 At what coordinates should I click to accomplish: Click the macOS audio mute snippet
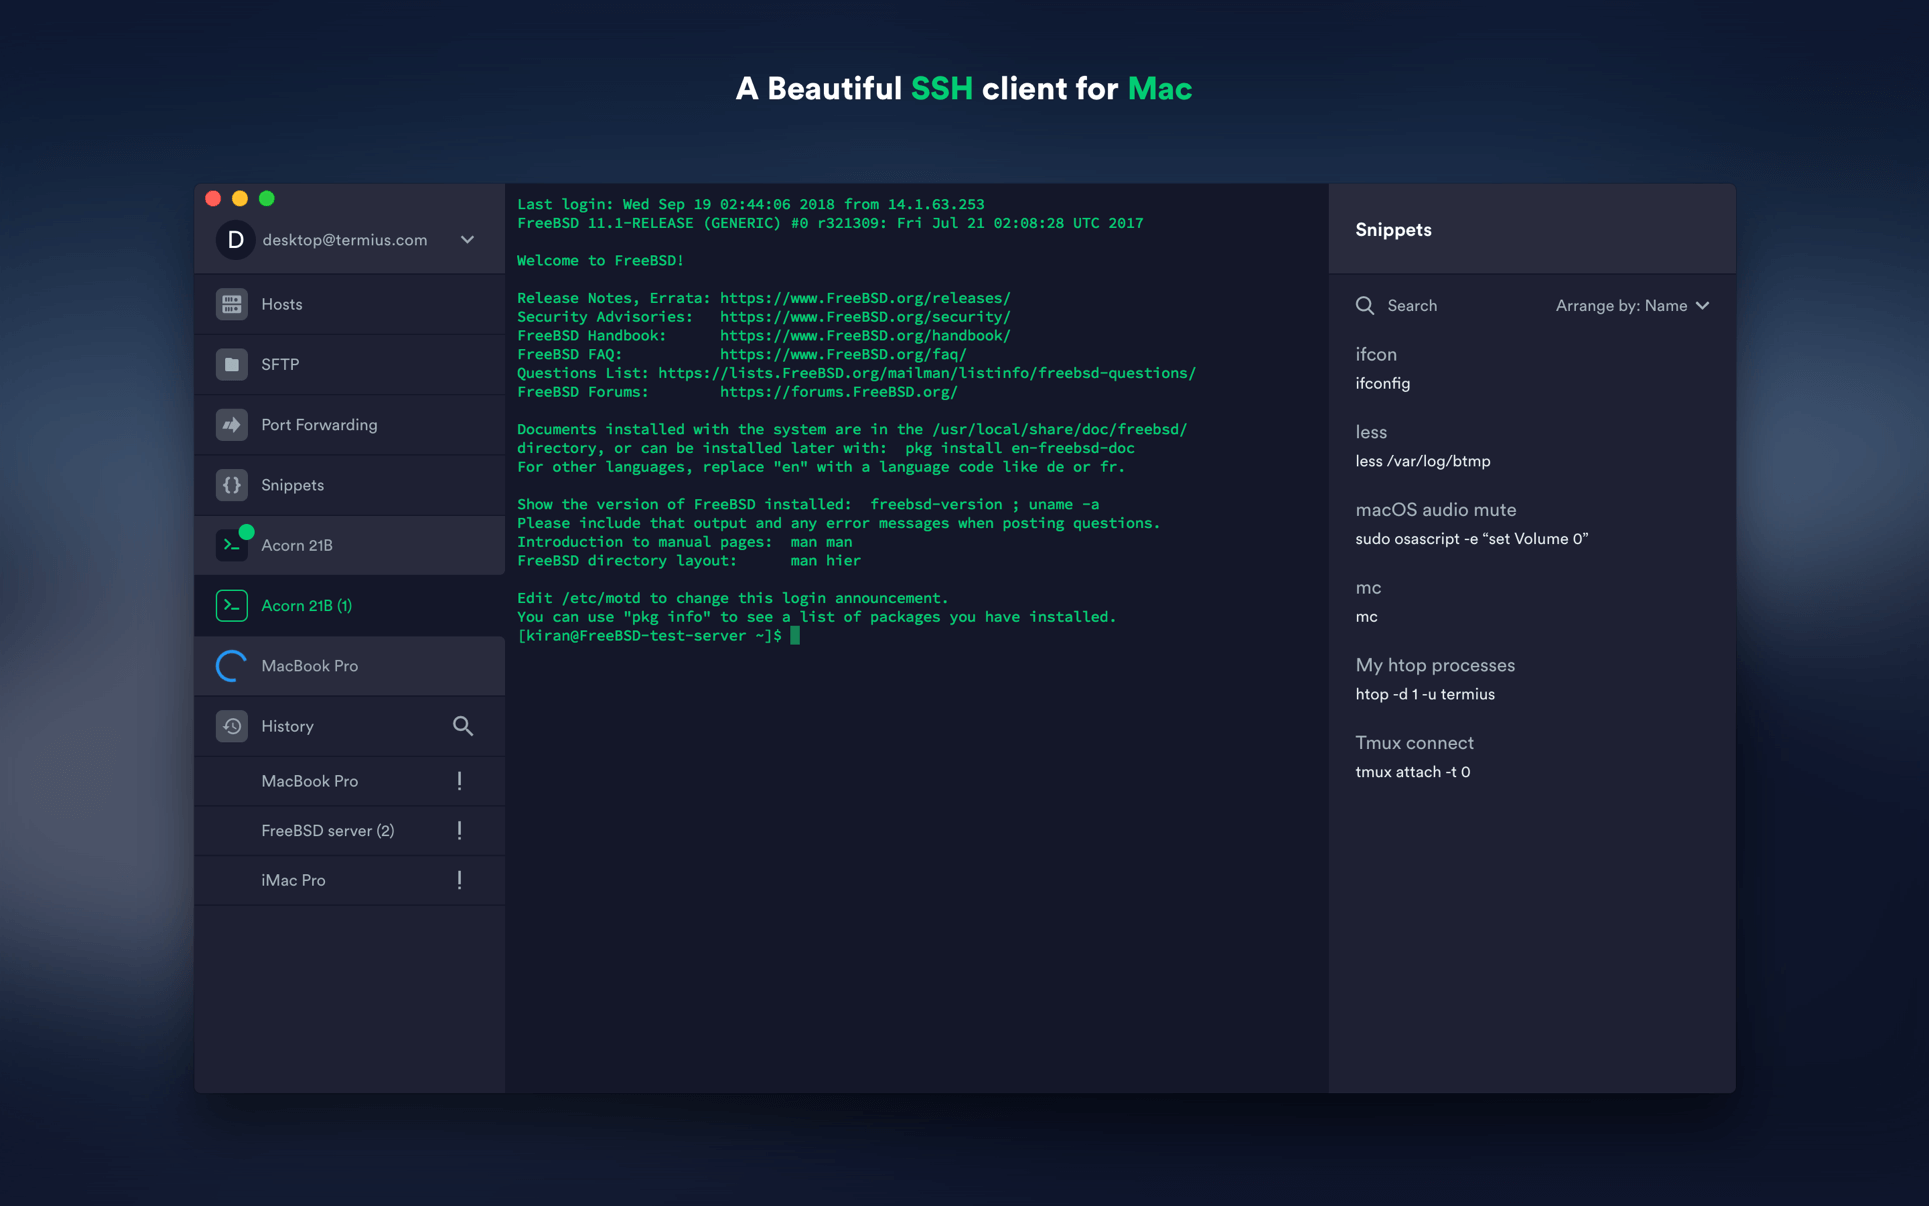pos(1435,509)
